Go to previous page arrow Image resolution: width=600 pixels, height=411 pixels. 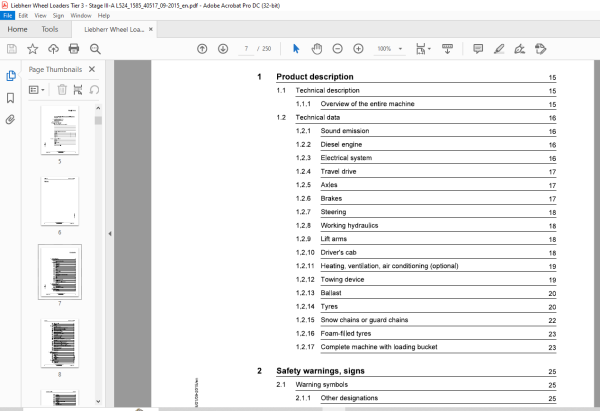(x=202, y=49)
